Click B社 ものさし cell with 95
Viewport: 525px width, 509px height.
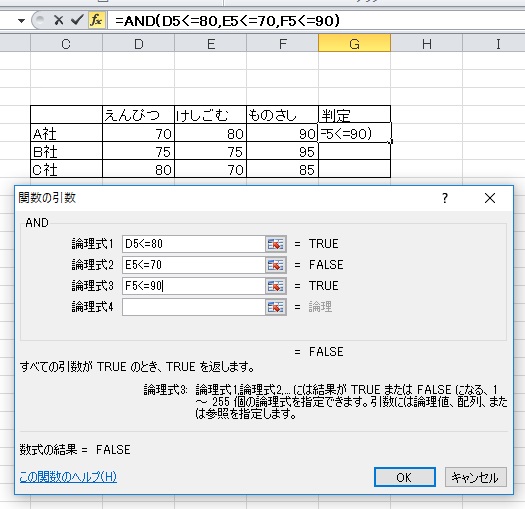[282, 151]
